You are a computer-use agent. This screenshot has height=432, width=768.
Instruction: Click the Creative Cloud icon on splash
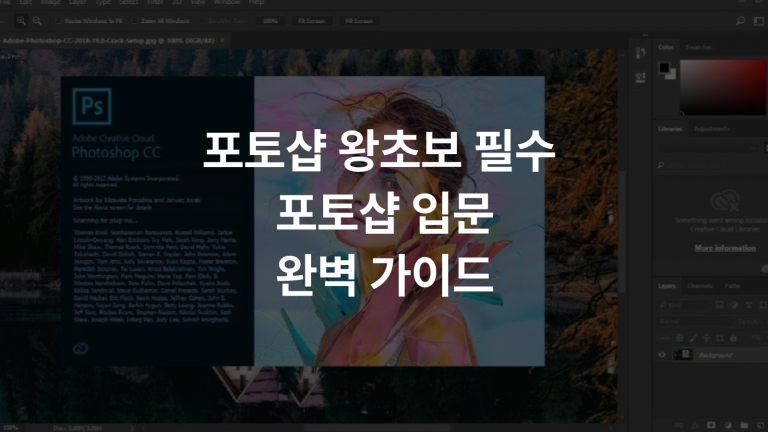pos(80,348)
